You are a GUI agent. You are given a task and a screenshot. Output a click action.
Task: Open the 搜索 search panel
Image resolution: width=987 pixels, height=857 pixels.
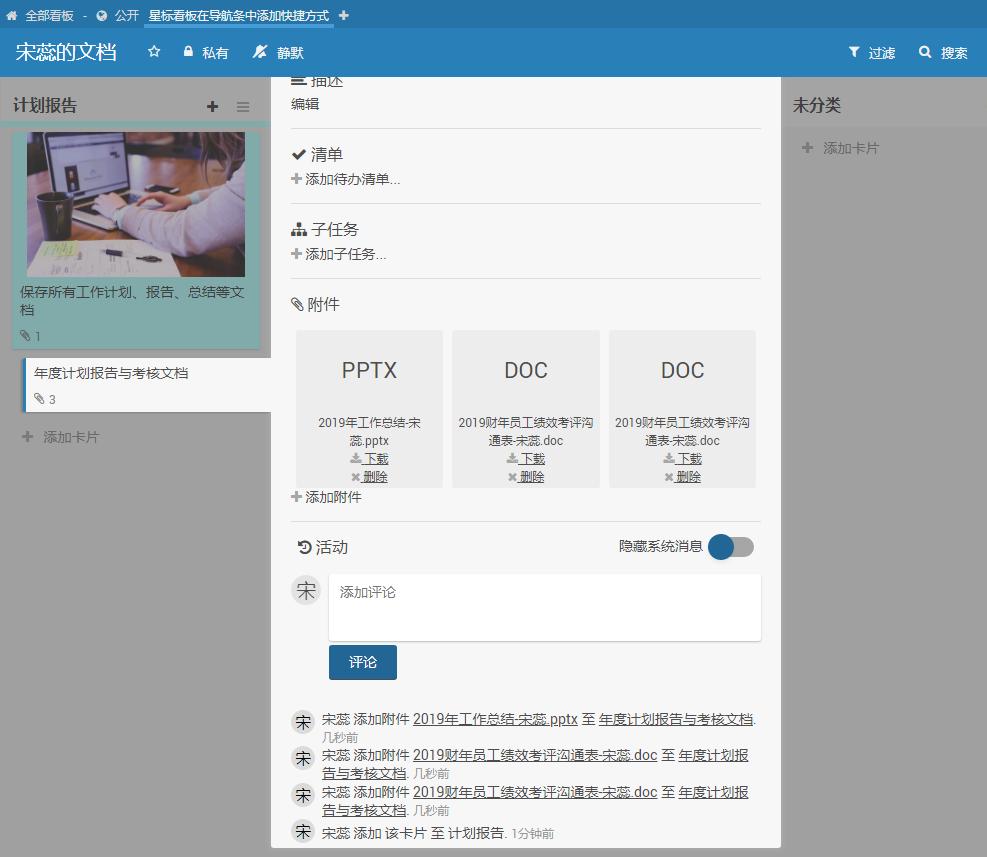coord(942,52)
